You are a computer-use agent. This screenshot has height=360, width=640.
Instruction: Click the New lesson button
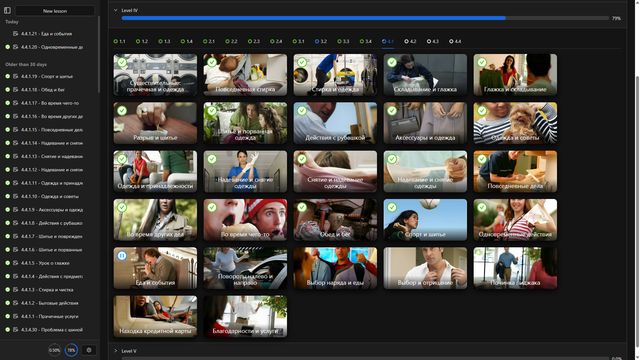(x=55, y=11)
